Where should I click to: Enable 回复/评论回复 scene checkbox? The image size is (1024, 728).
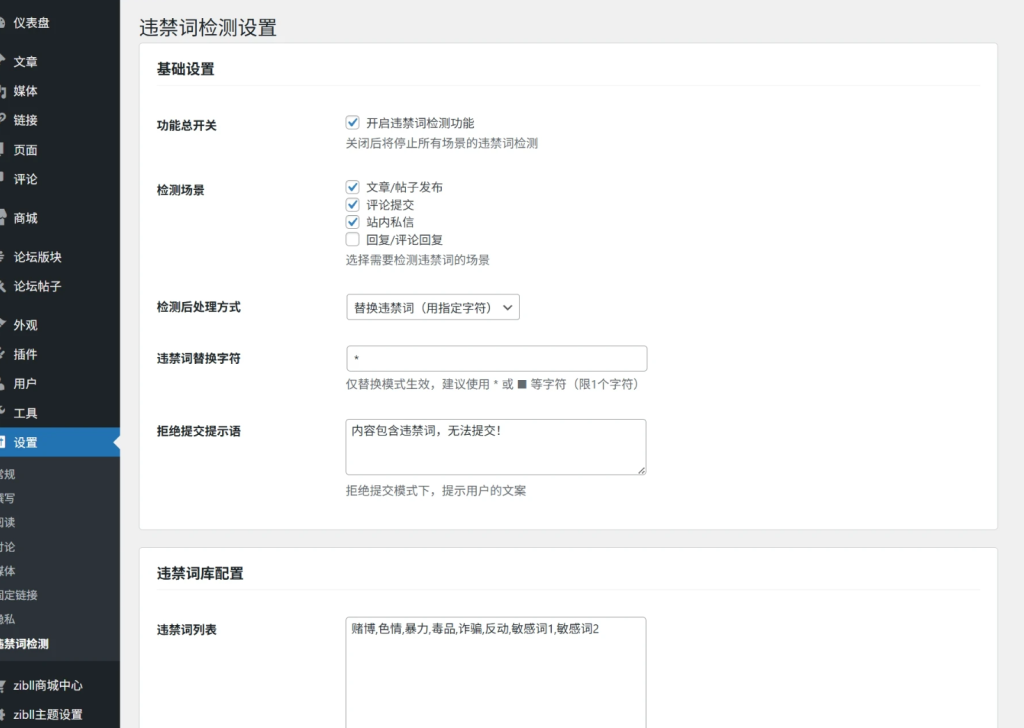tap(353, 239)
